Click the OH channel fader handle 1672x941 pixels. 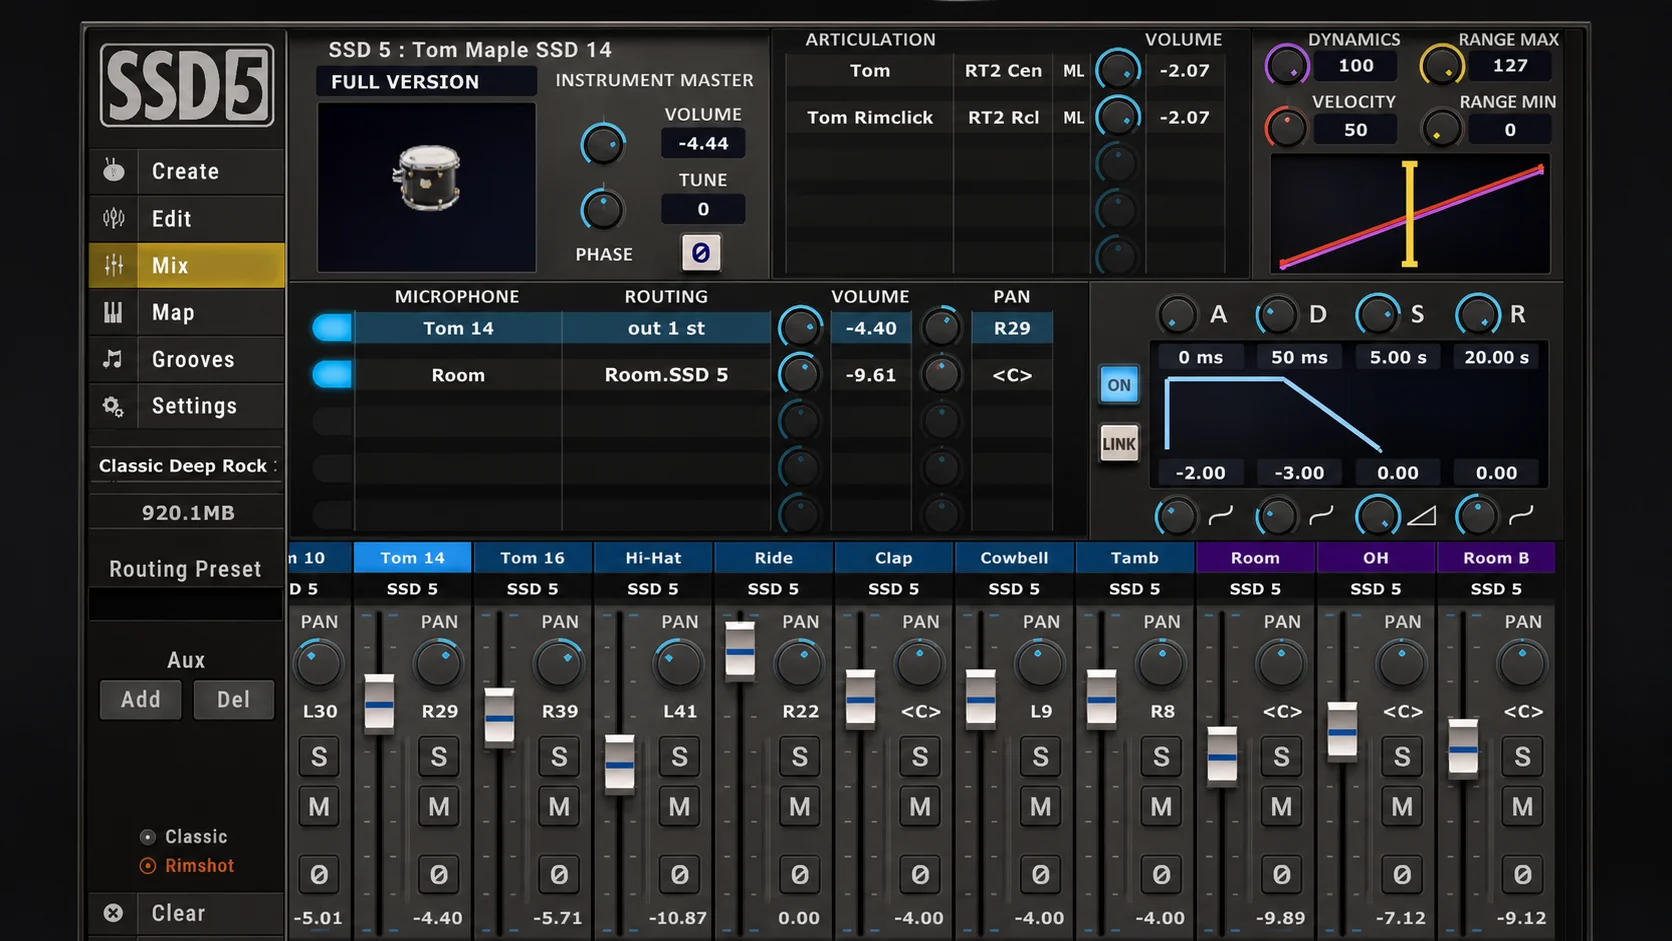coord(1342,732)
